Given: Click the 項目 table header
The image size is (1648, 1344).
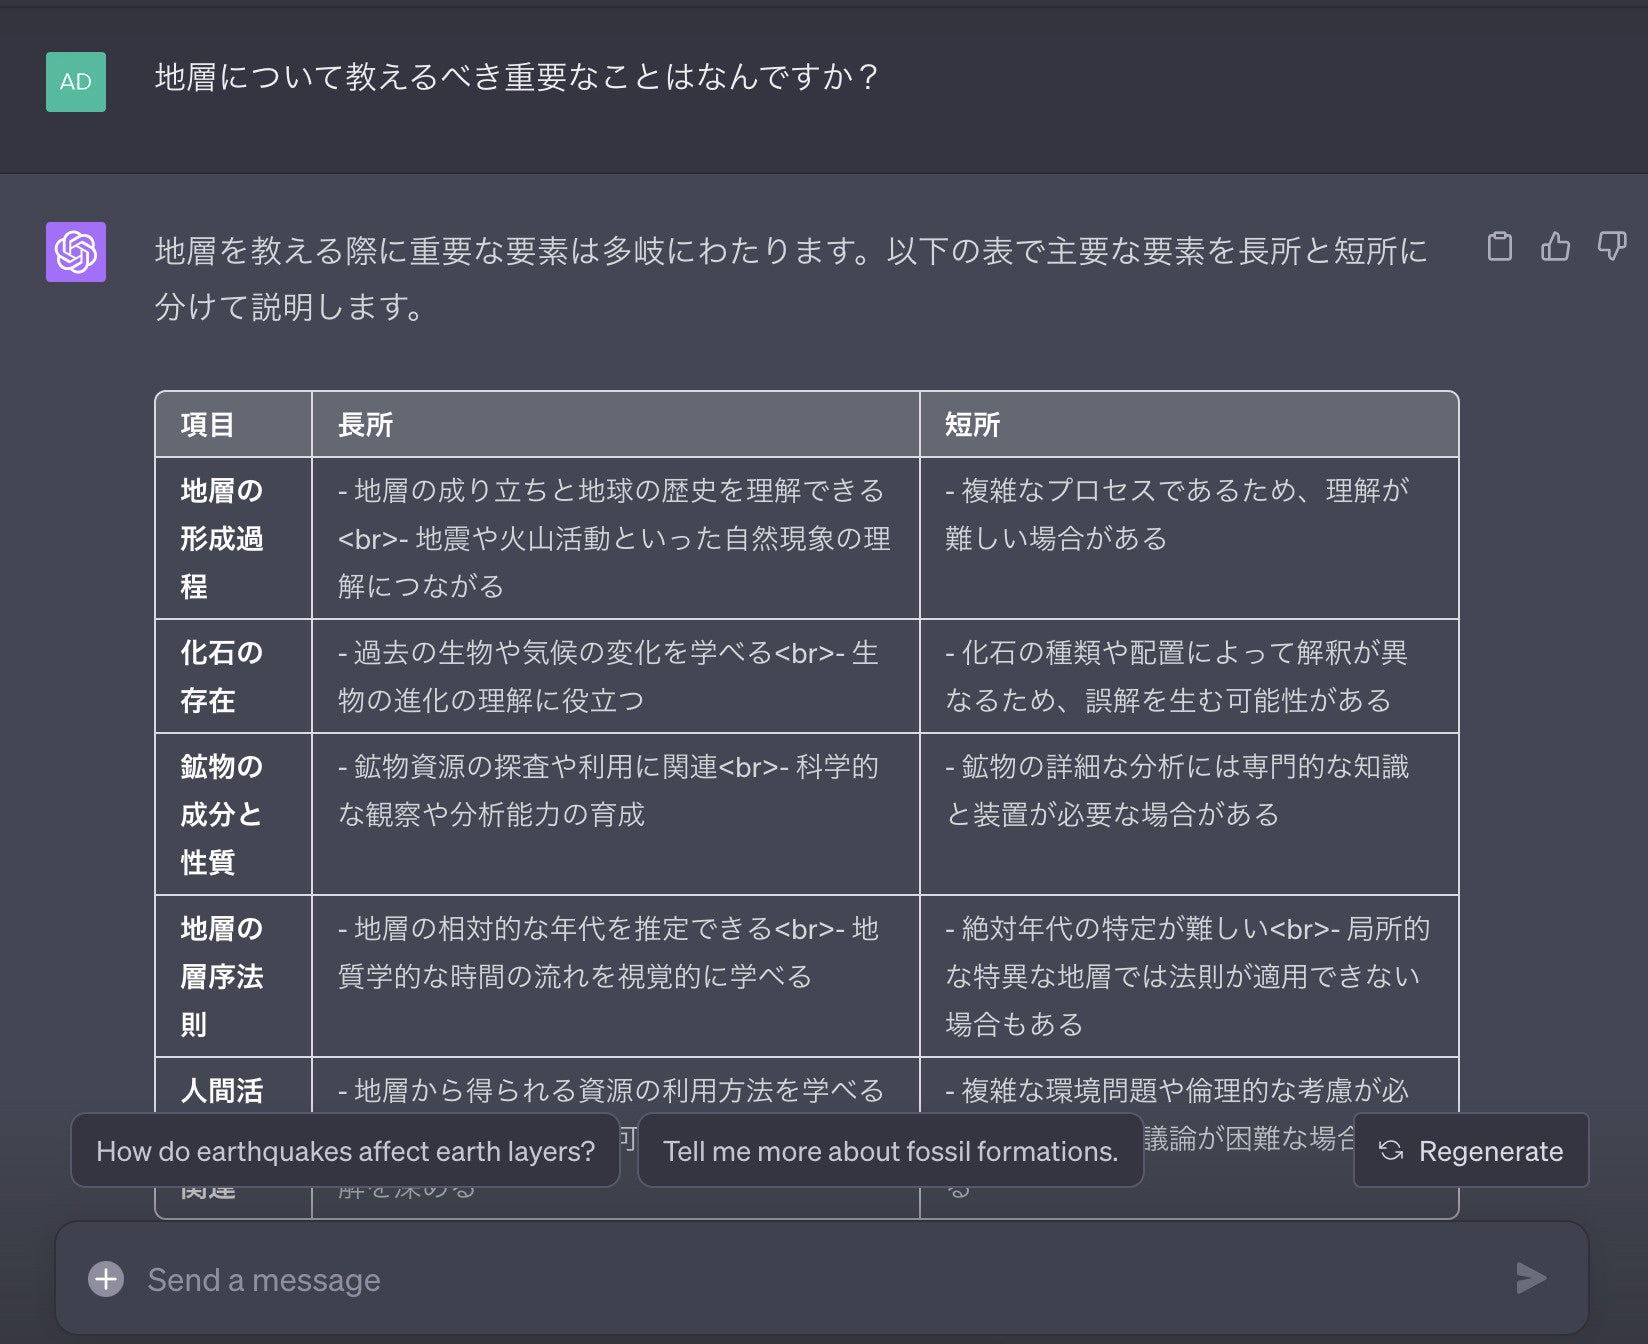Looking at the screenshot, I should pos(207,425).
